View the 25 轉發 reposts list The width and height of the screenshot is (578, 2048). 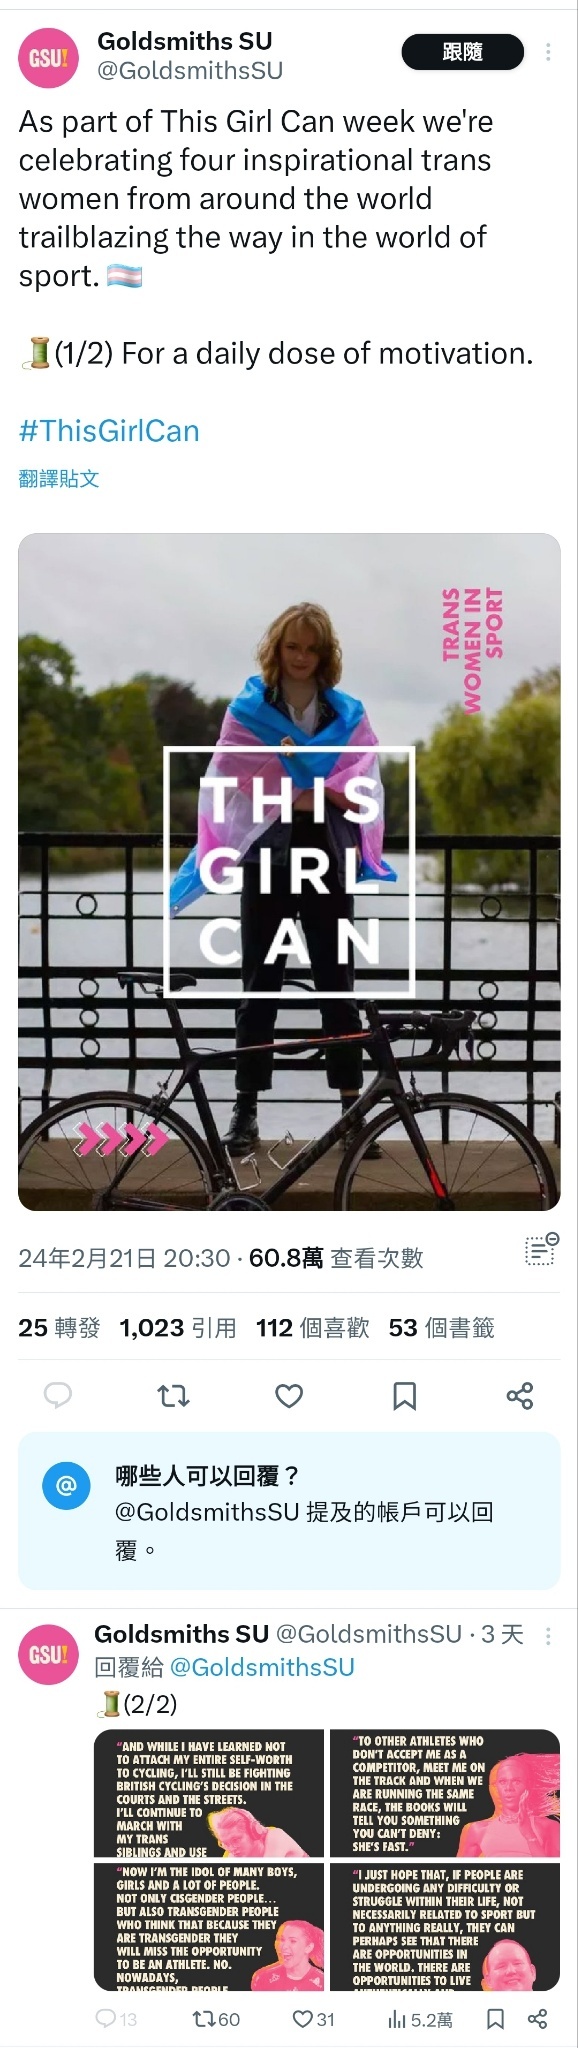59,1328
